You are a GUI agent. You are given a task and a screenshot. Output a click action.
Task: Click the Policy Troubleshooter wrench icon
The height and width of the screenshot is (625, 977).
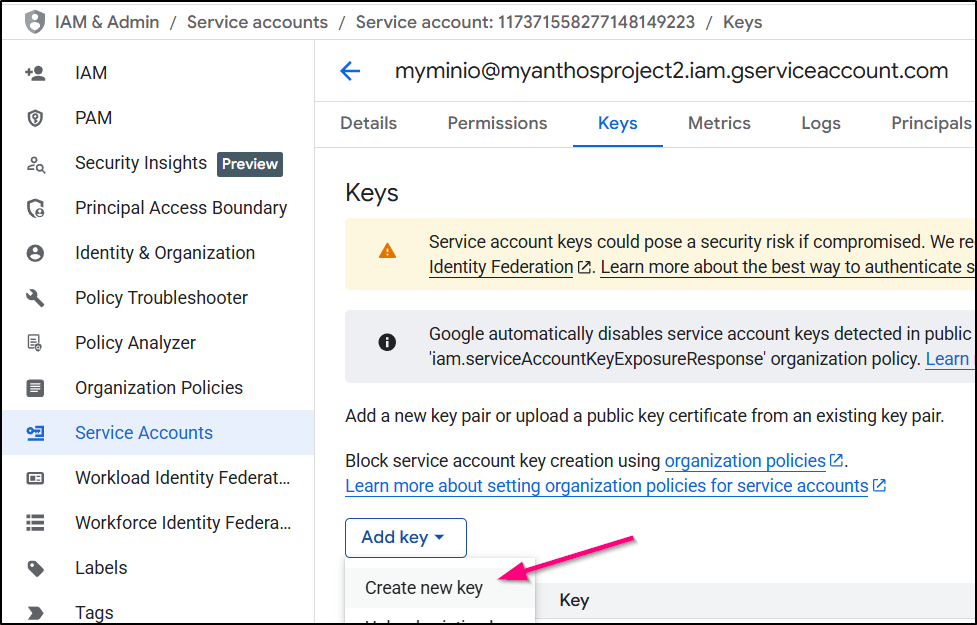(x=35, y=298)
